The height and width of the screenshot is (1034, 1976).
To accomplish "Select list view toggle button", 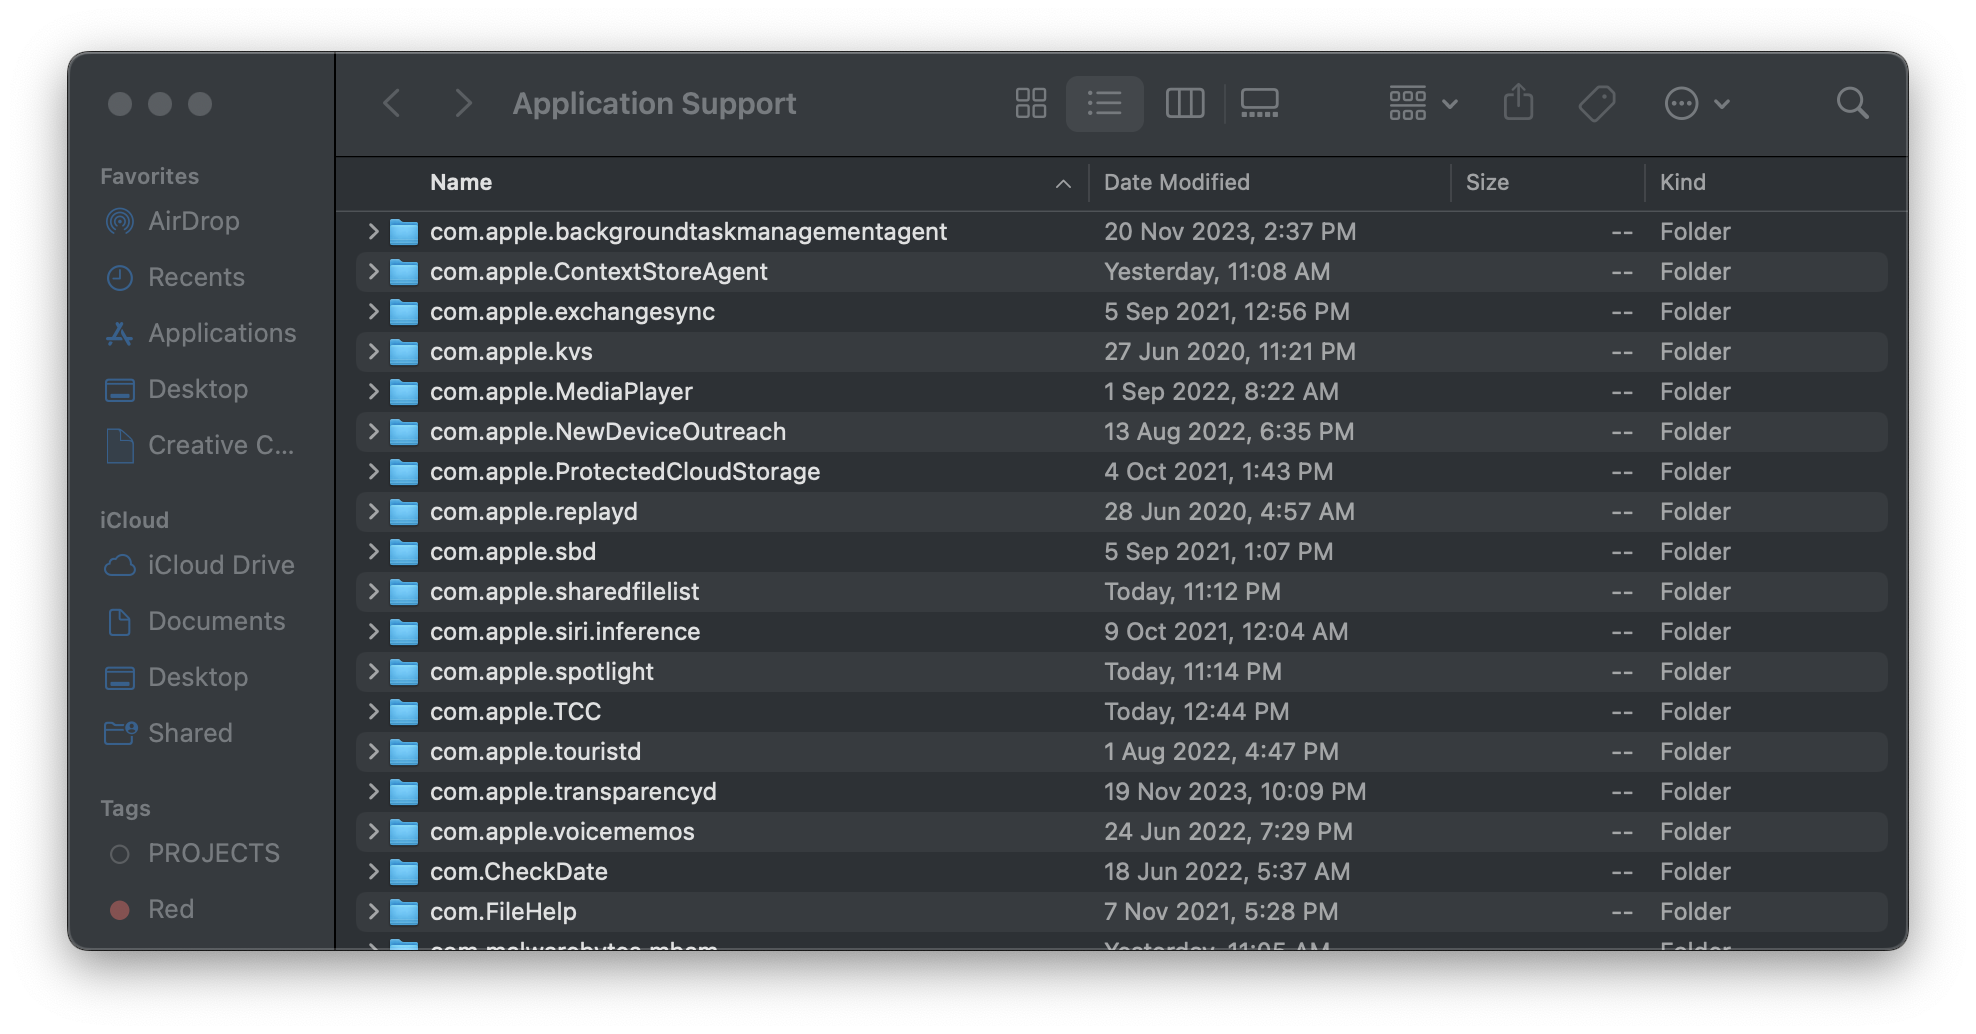I will (x=1105, y=103).
